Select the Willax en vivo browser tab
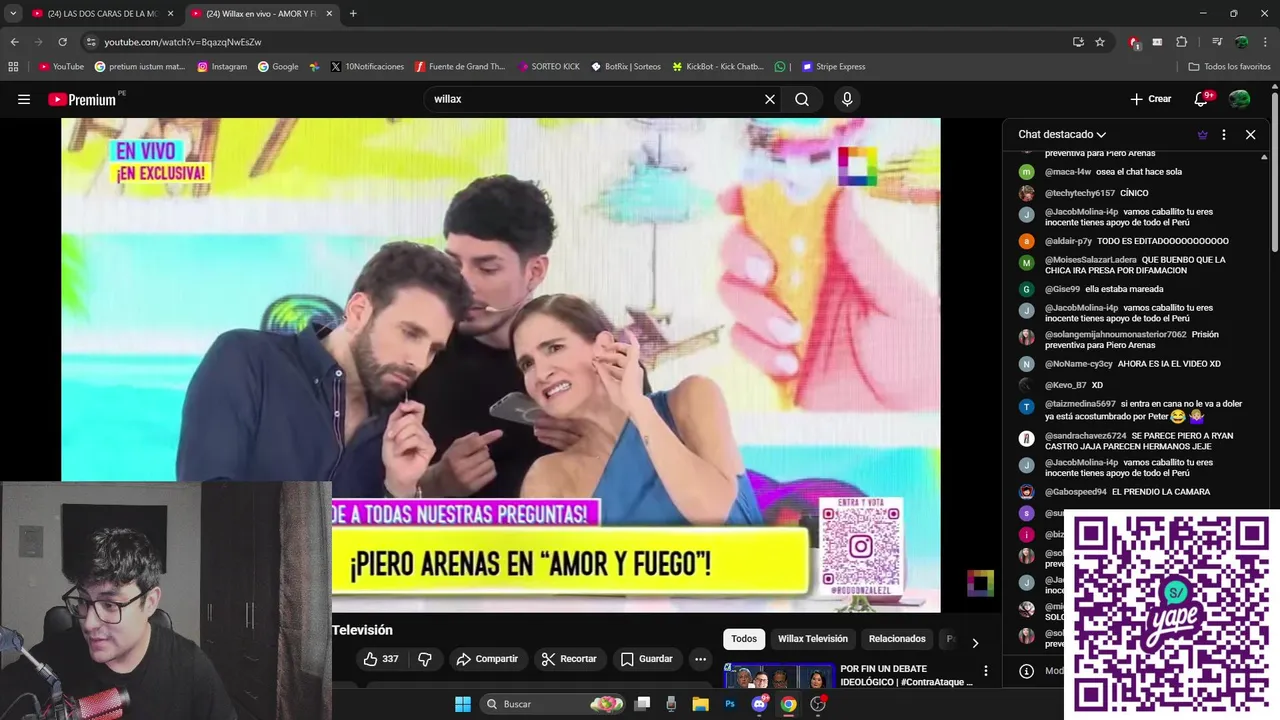 point(262,13)
